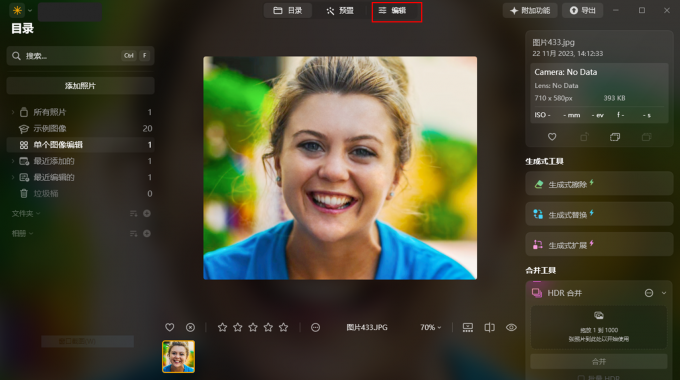Screen dimensions: 680x380
Task: Open 生成式扩展 tool
Action: [599, 244]
